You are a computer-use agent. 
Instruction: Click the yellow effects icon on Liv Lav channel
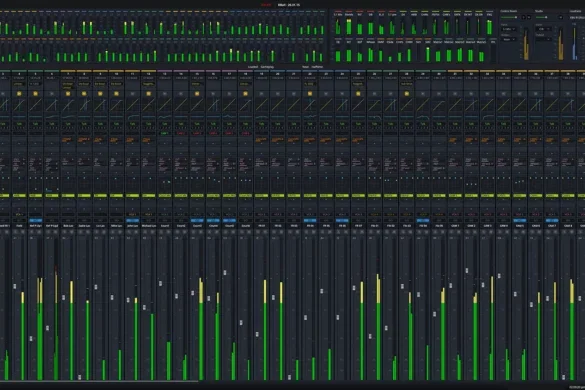(x=100, y=94)
